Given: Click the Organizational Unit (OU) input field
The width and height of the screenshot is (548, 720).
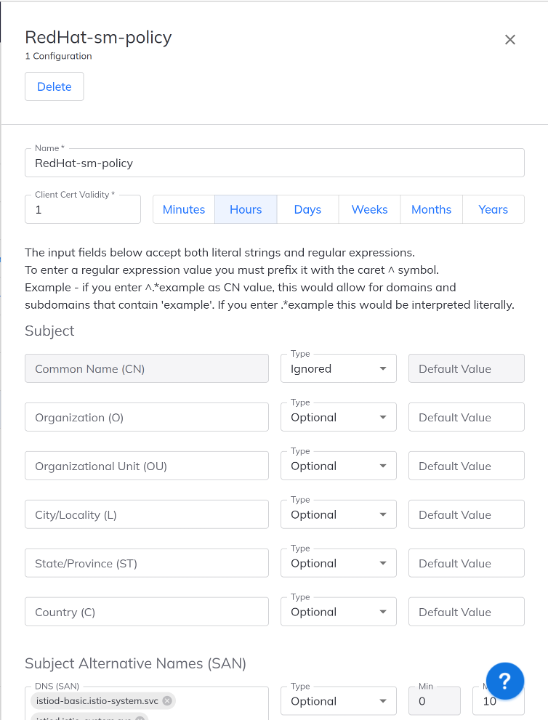Looking at the screenshot, I should 147,466.
